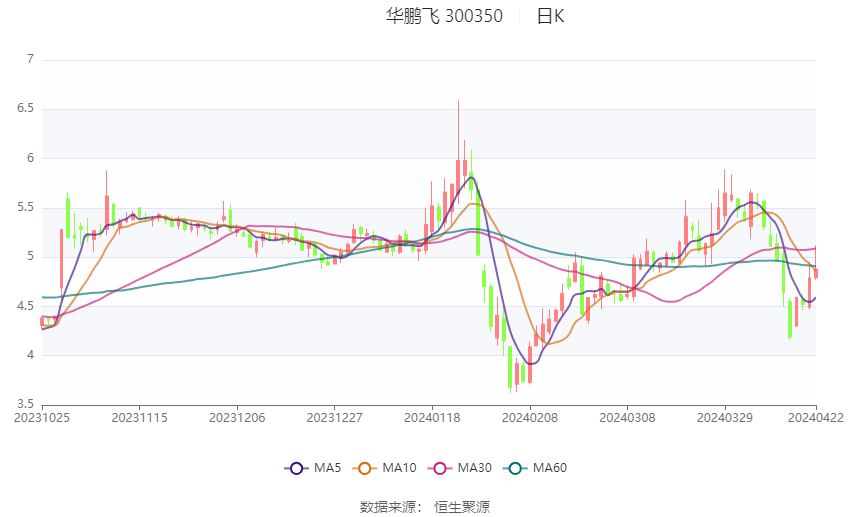Click the 日K label in title
The image size is (850, 517).
coord(550,16)
